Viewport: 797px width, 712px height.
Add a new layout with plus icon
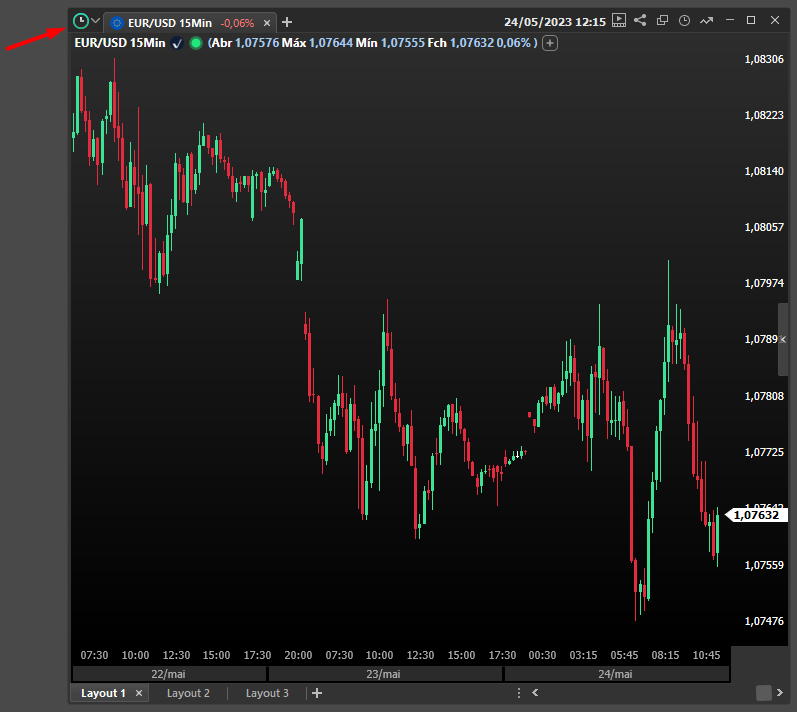point(317,693)
